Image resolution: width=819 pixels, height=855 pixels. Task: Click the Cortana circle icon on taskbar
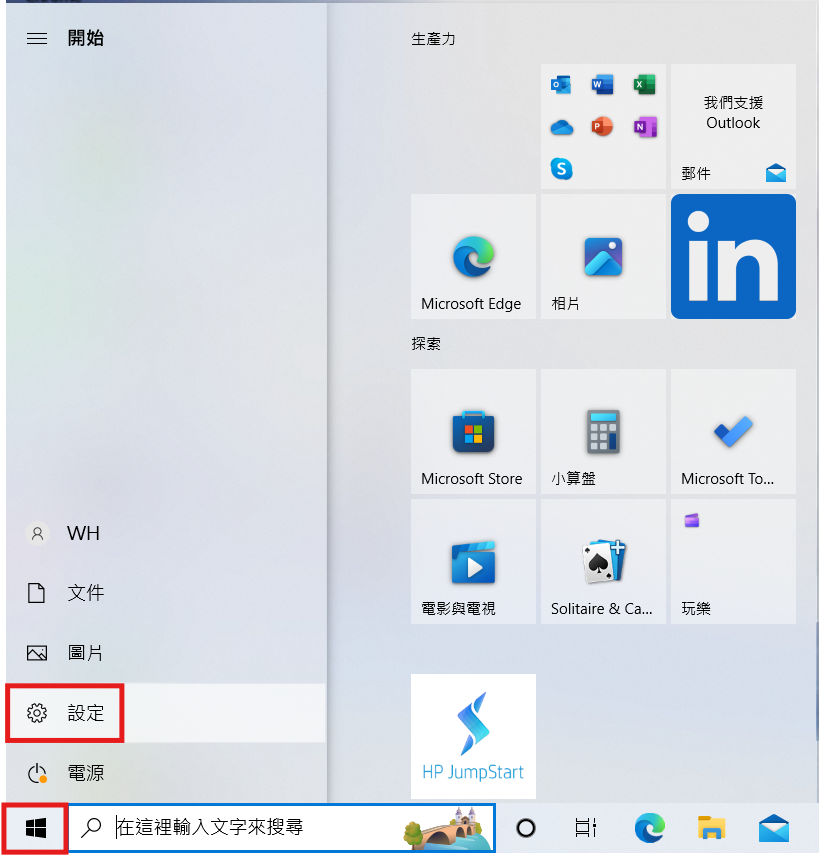(x=526, y=828)
